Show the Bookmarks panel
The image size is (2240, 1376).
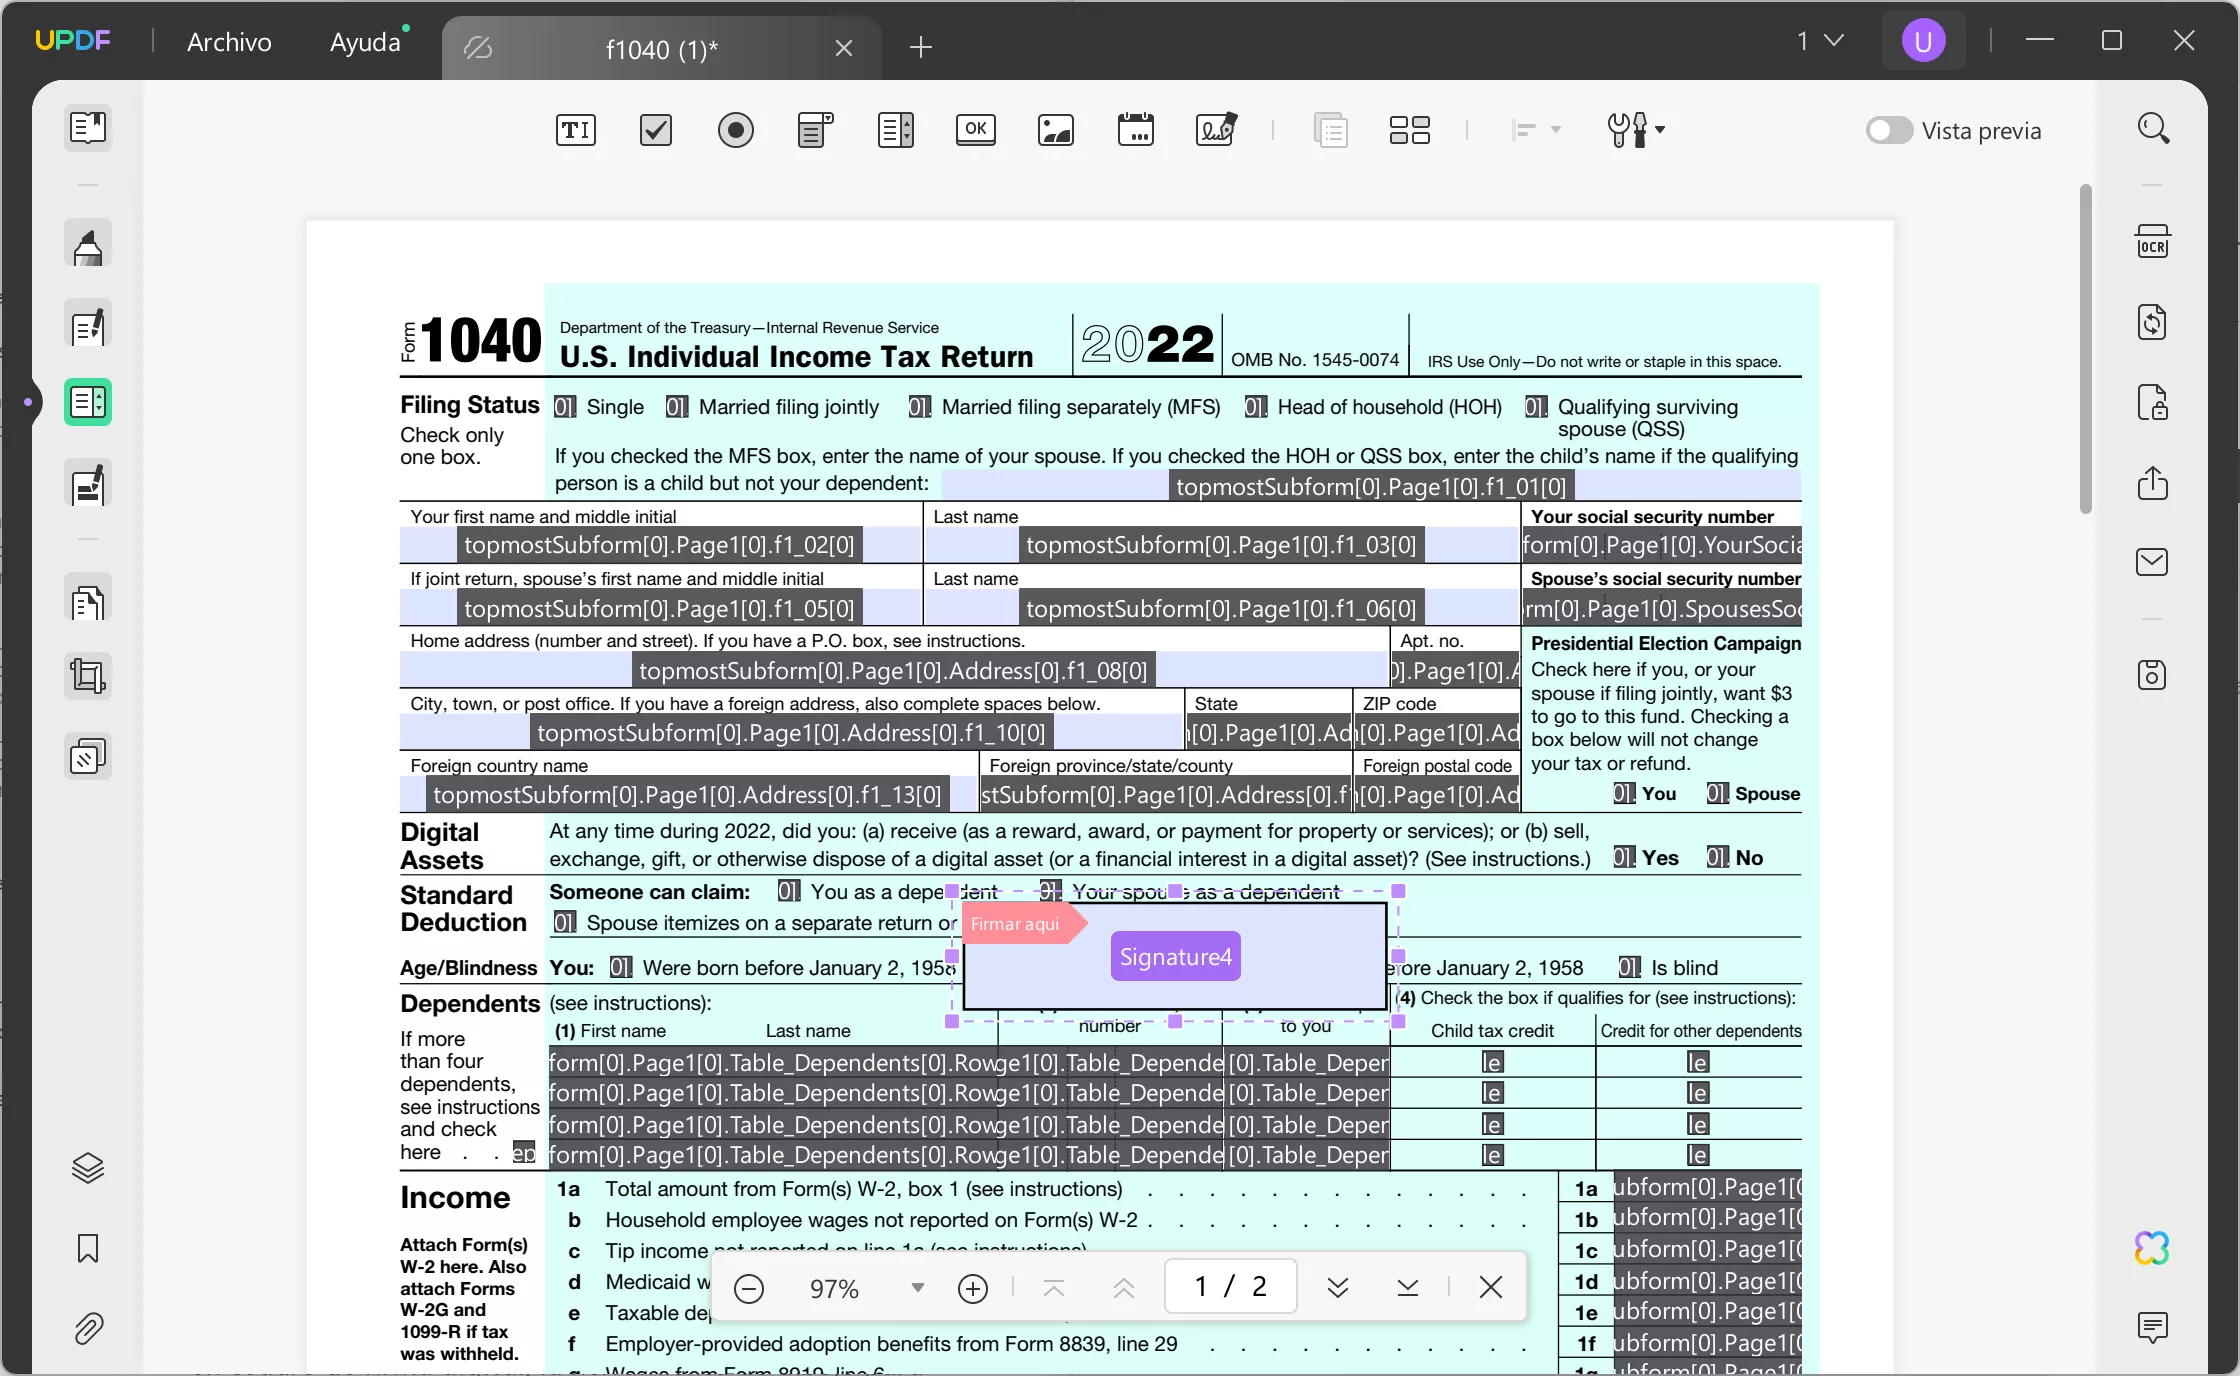tap(88, 1248)
